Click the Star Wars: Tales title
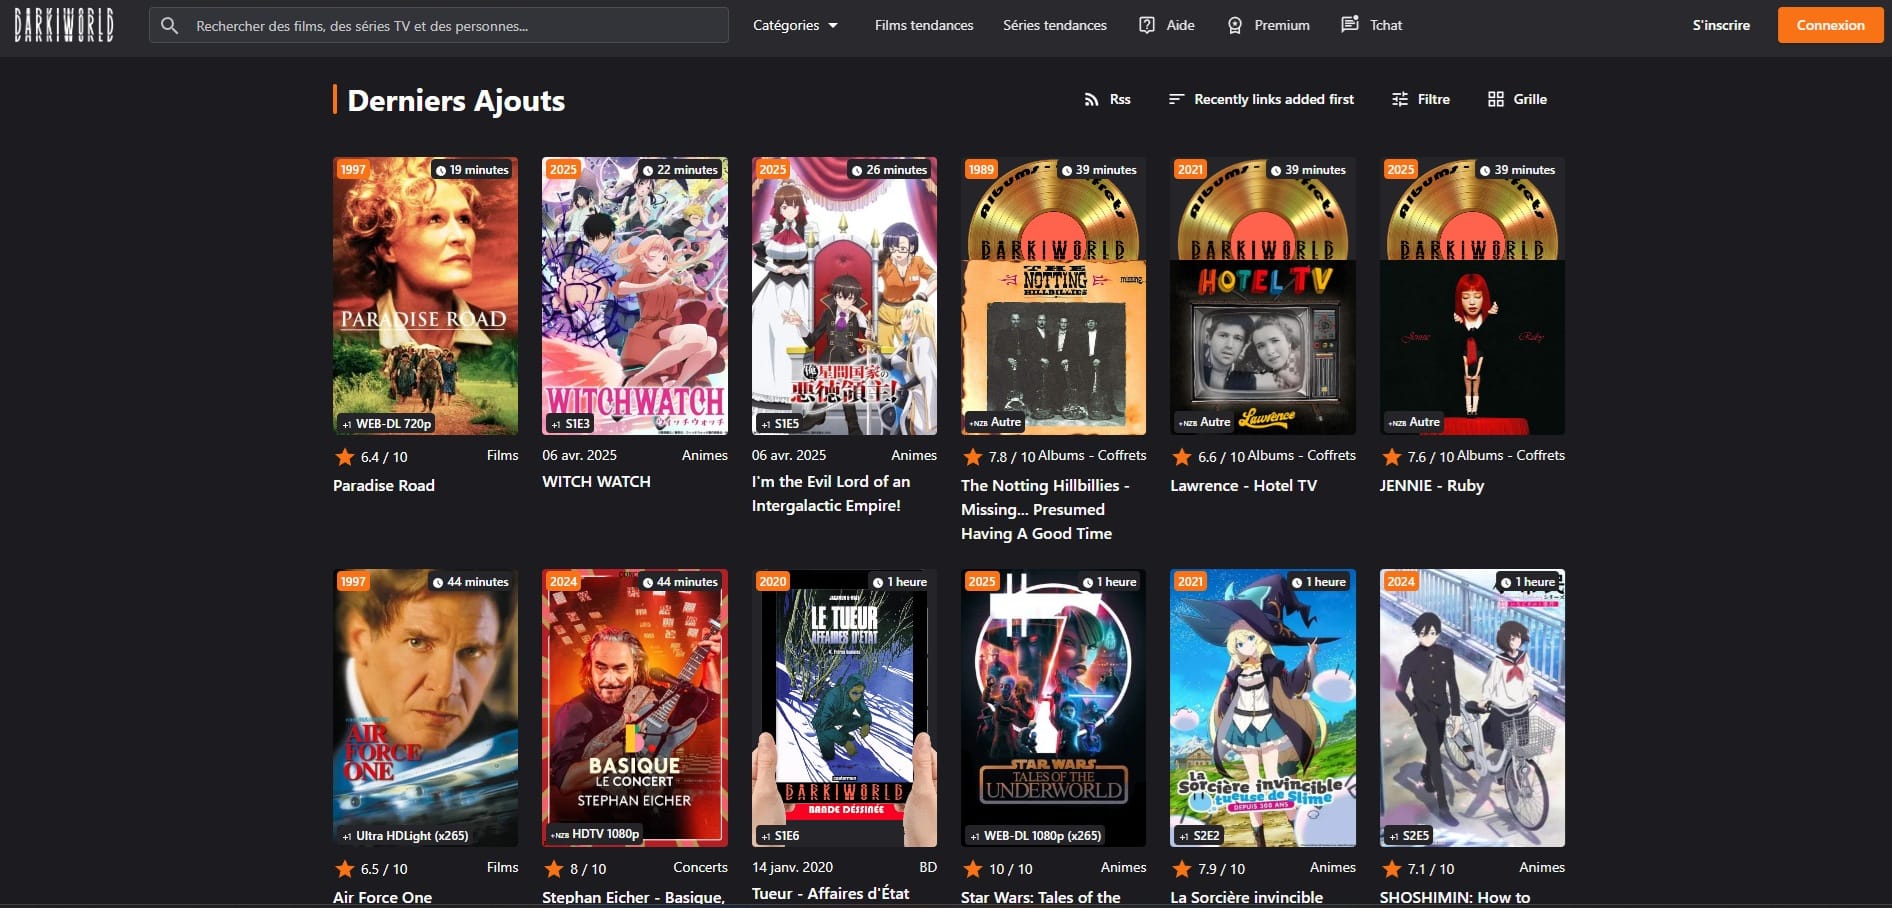This screenshot has height=908, width=1892. tap(1041, 897)
